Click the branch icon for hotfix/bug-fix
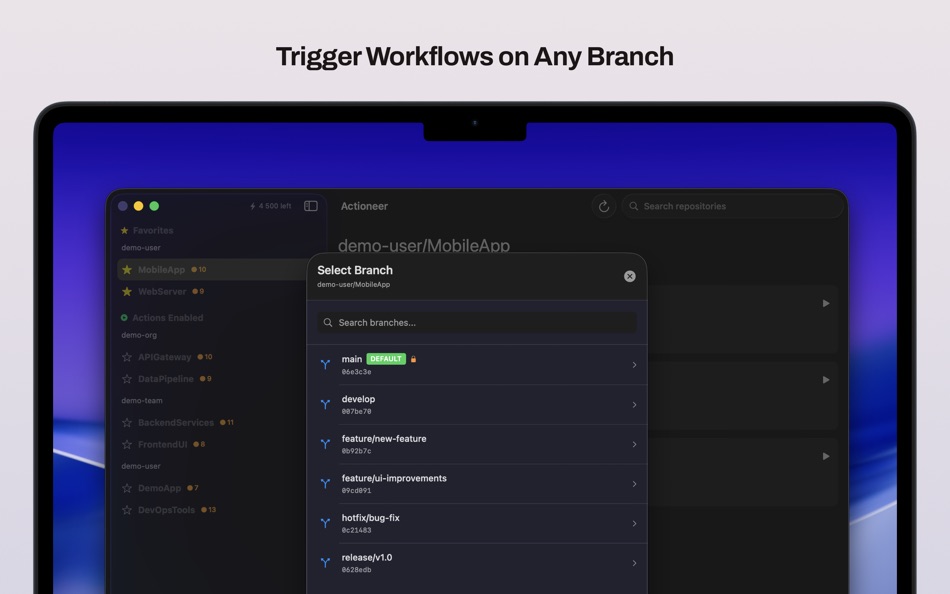The width and height of the screenshot is (950, 594). tap(325, 522)
